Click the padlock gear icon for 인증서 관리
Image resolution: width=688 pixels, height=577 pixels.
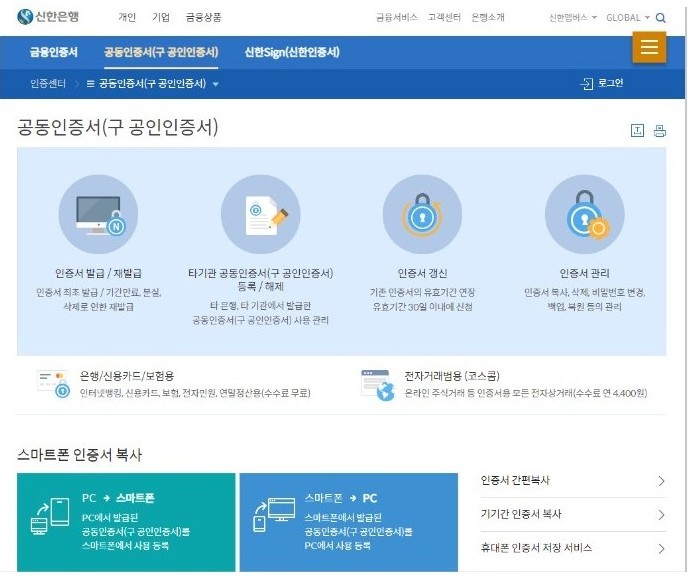pos(584,214)
